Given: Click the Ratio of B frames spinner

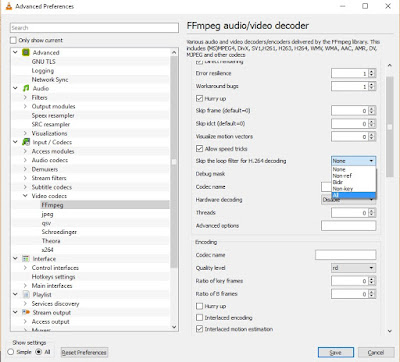Looking at the screenshot, I should [354, 294].
